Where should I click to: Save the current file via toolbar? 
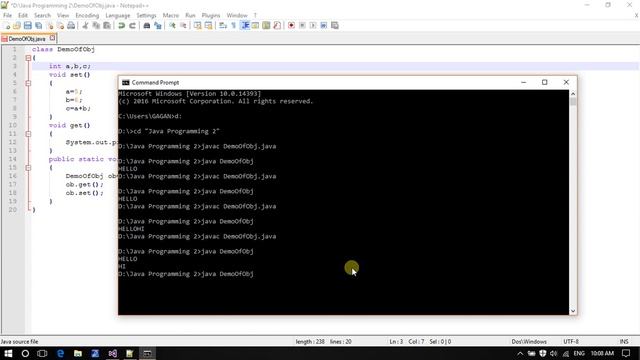click(x=28, y=25)
